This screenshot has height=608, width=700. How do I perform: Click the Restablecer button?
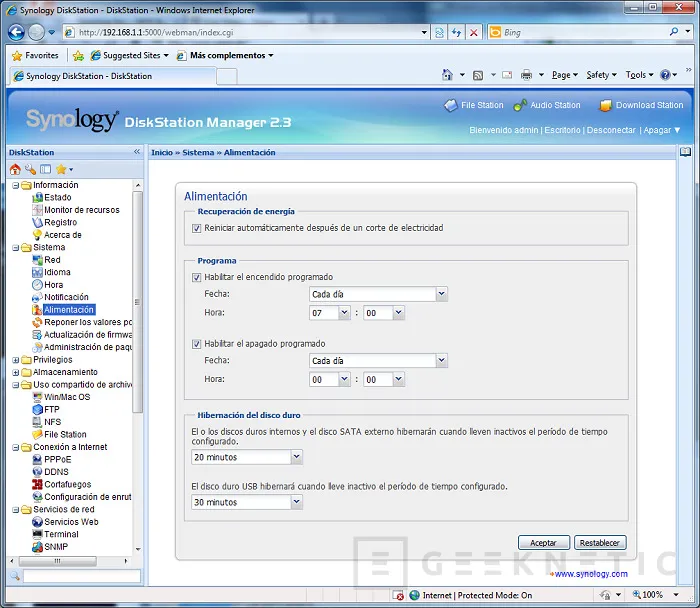[600, 543]
